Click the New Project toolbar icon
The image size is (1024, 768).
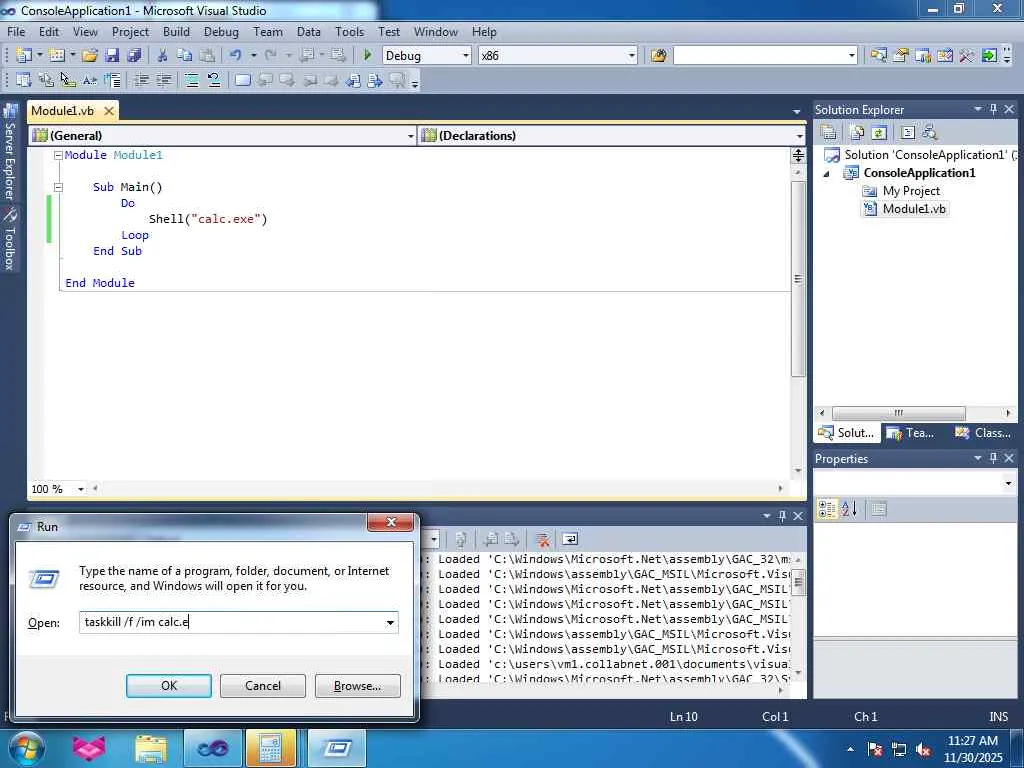pos(24,56)
